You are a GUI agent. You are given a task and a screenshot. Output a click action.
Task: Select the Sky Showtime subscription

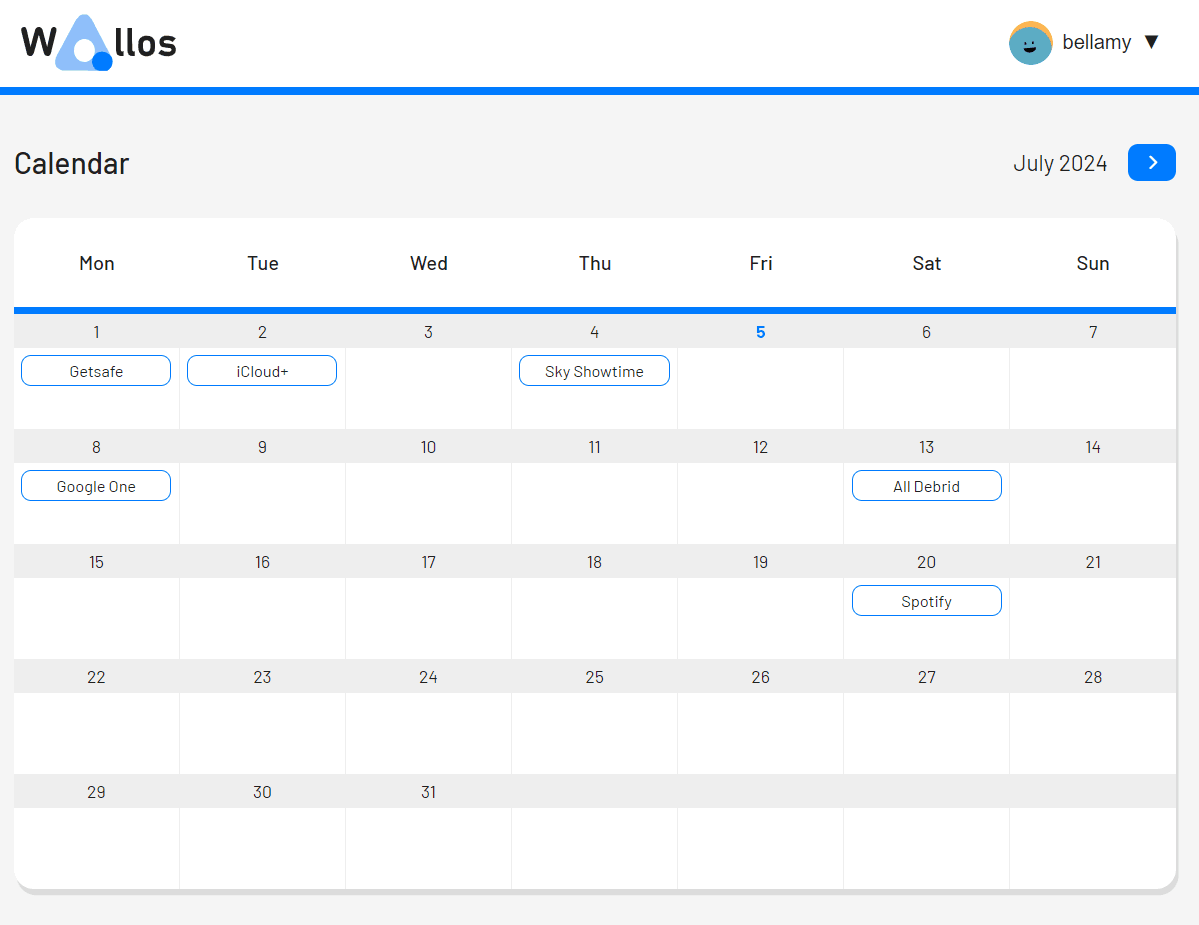pyautogui.click(x=594, y=371)
